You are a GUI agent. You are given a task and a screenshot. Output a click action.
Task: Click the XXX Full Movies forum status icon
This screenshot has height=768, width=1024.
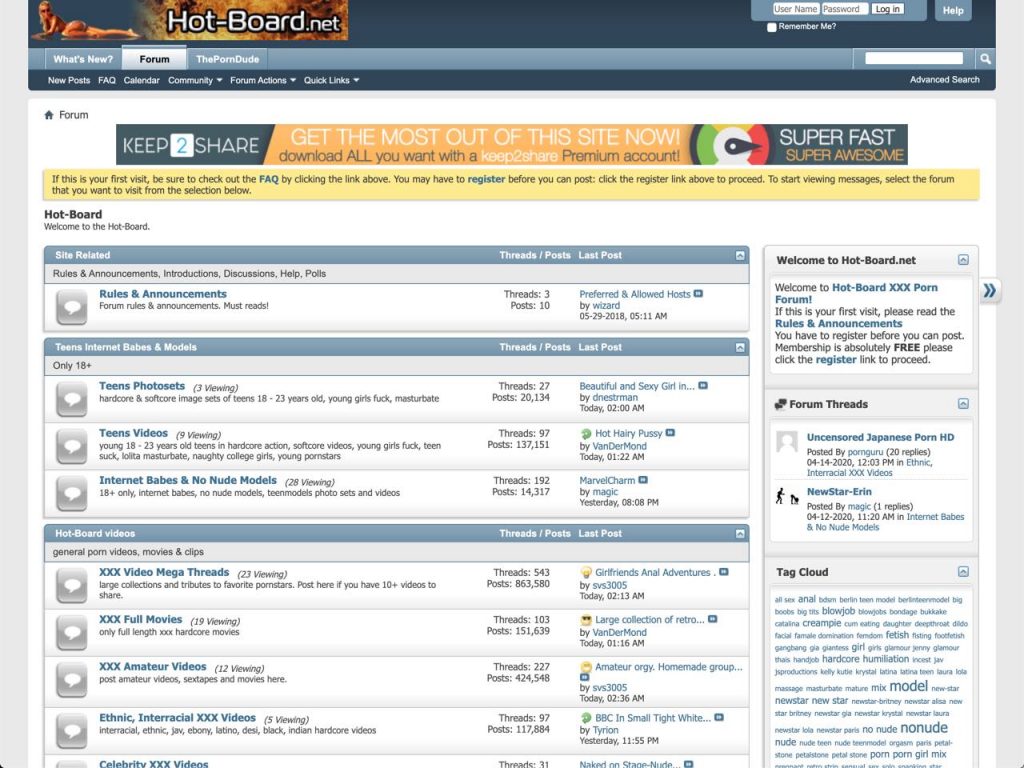[72, 632]
